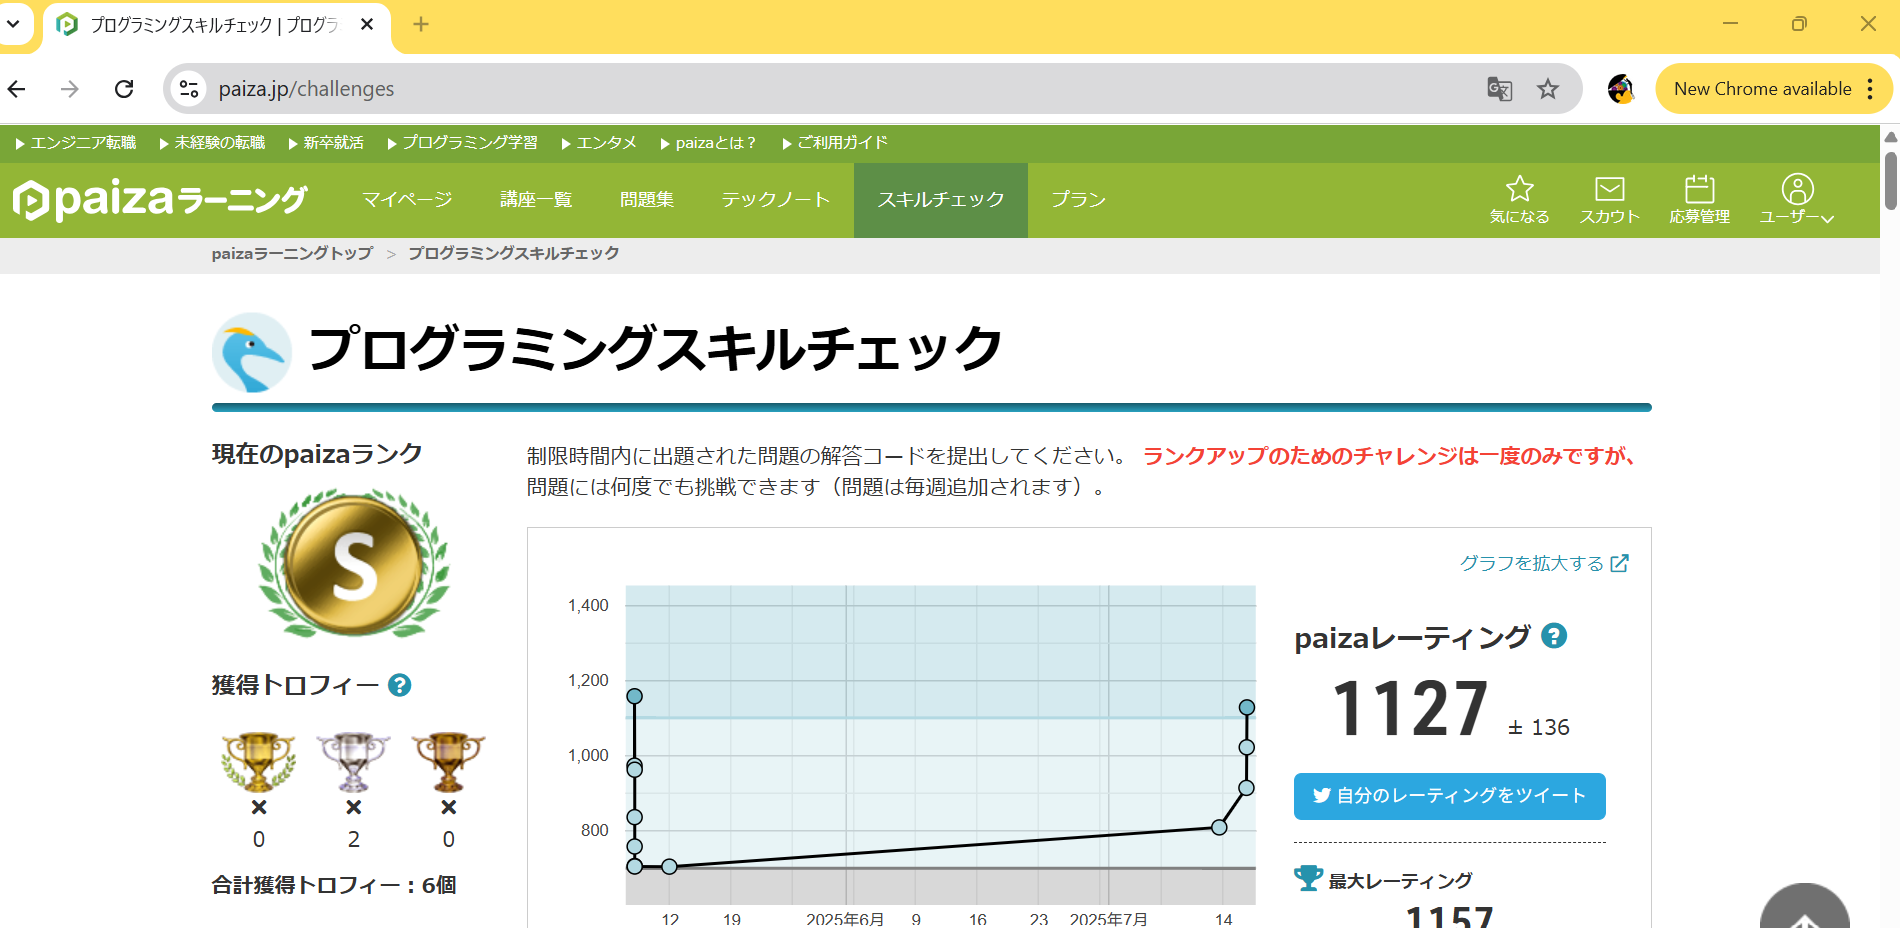Click the rating value 1127
Screen dimensions: 1900x928
tap(1411, 710)
